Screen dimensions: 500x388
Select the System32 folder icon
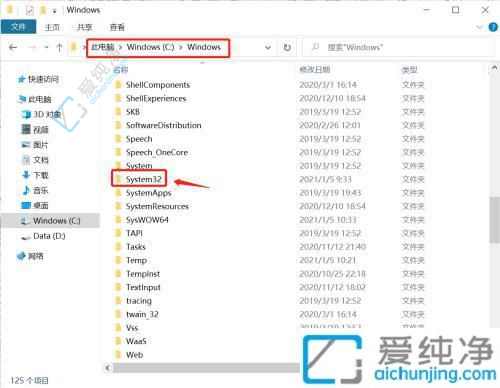pyautogui.click(x=118, y=179)
